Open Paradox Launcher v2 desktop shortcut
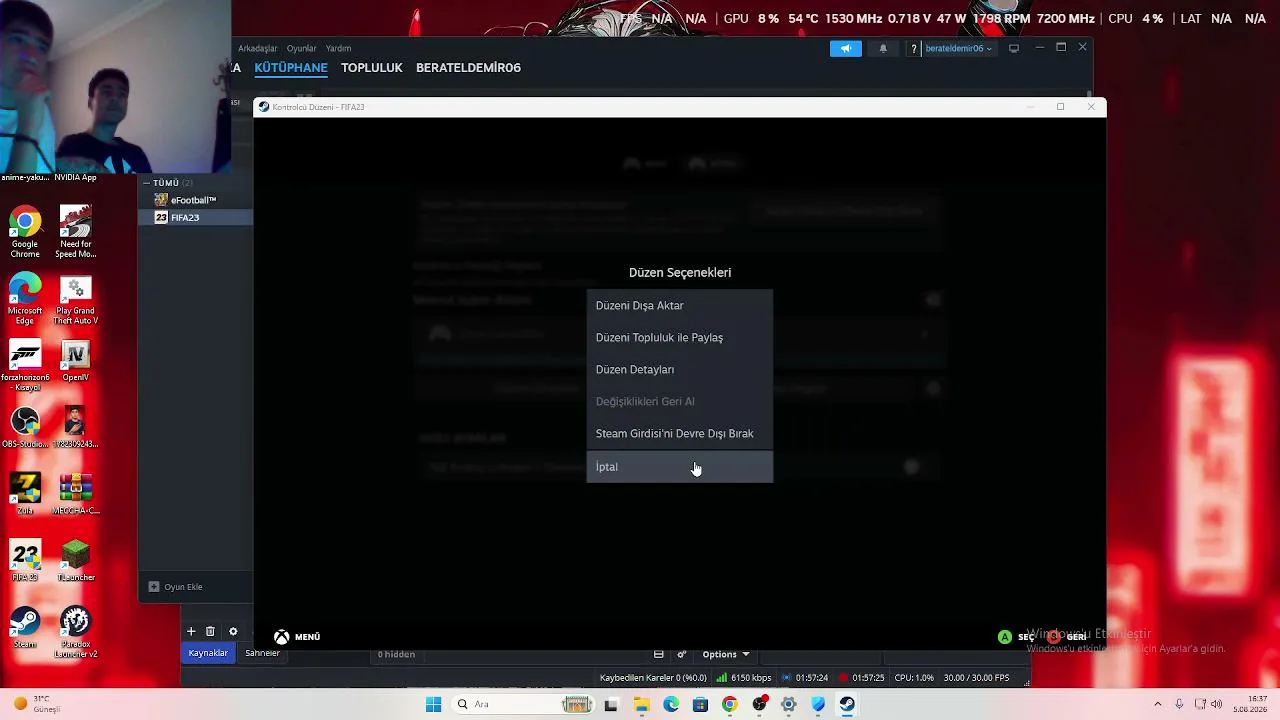The image size is (1280, 720). (x=75, y=633)
